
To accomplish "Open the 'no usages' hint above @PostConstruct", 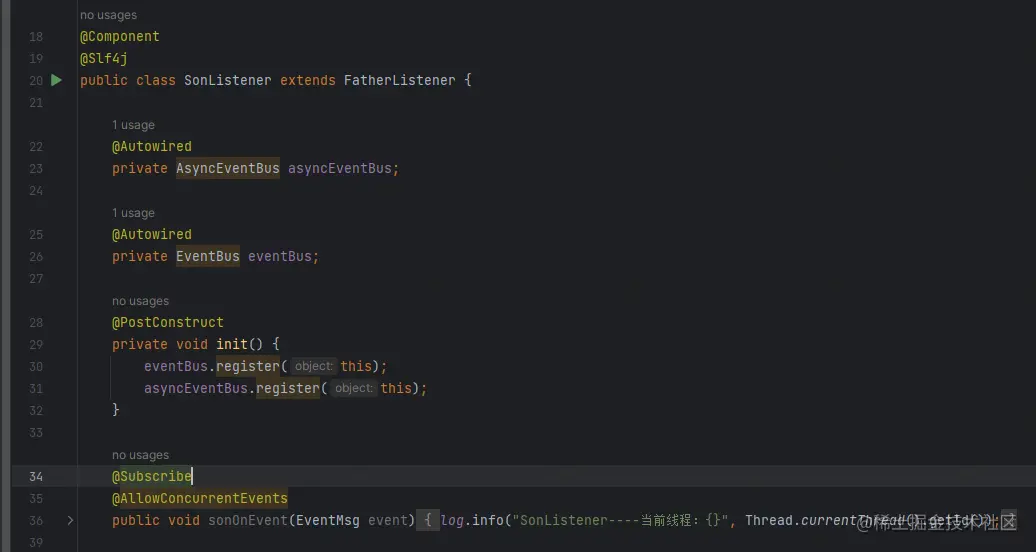I will pos(140,301).
